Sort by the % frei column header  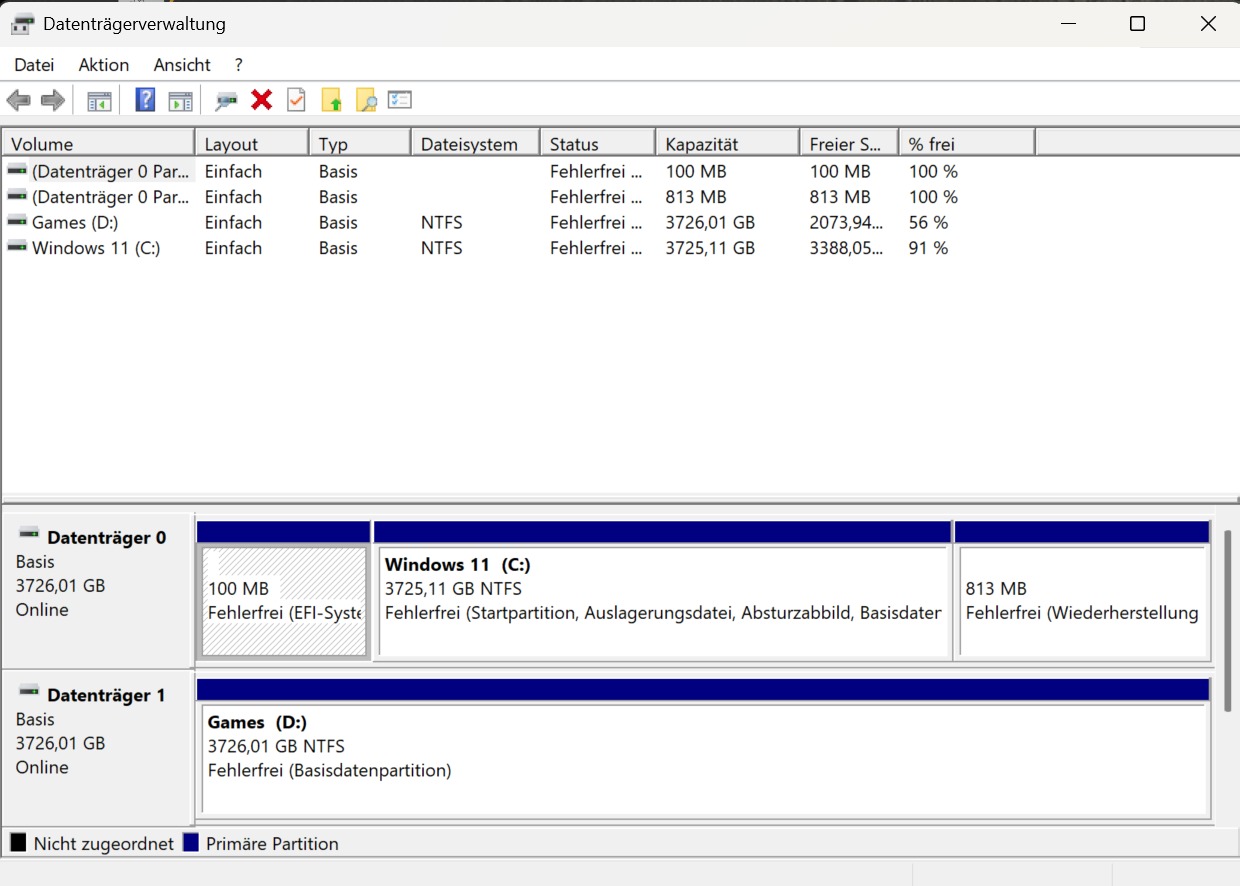(x=966, y=144)
